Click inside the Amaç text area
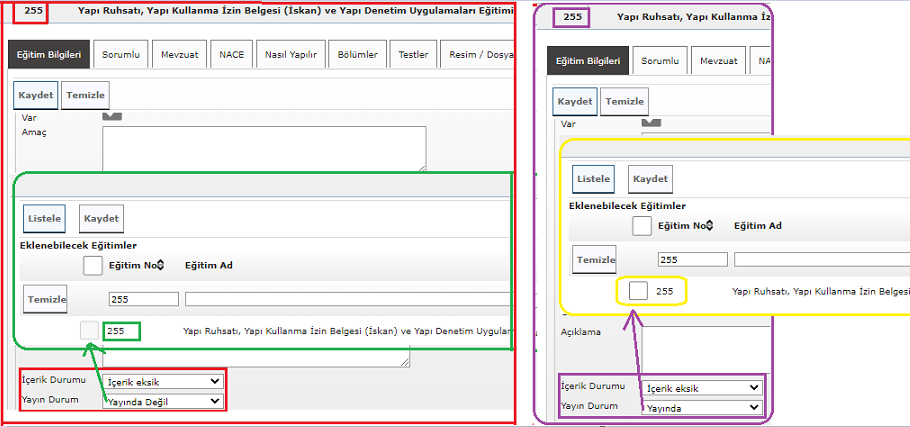This screenshot has height=427, width=910. click(264, 148)
